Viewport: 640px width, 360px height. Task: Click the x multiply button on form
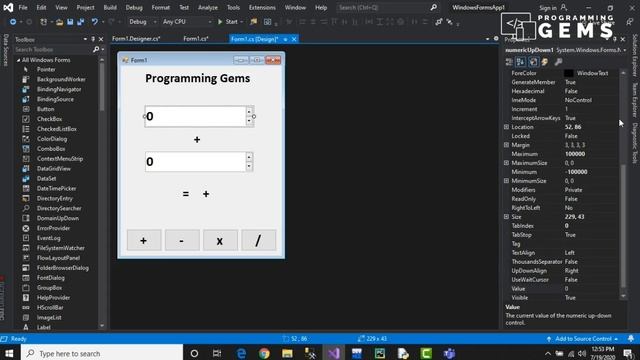coord(220,240)
